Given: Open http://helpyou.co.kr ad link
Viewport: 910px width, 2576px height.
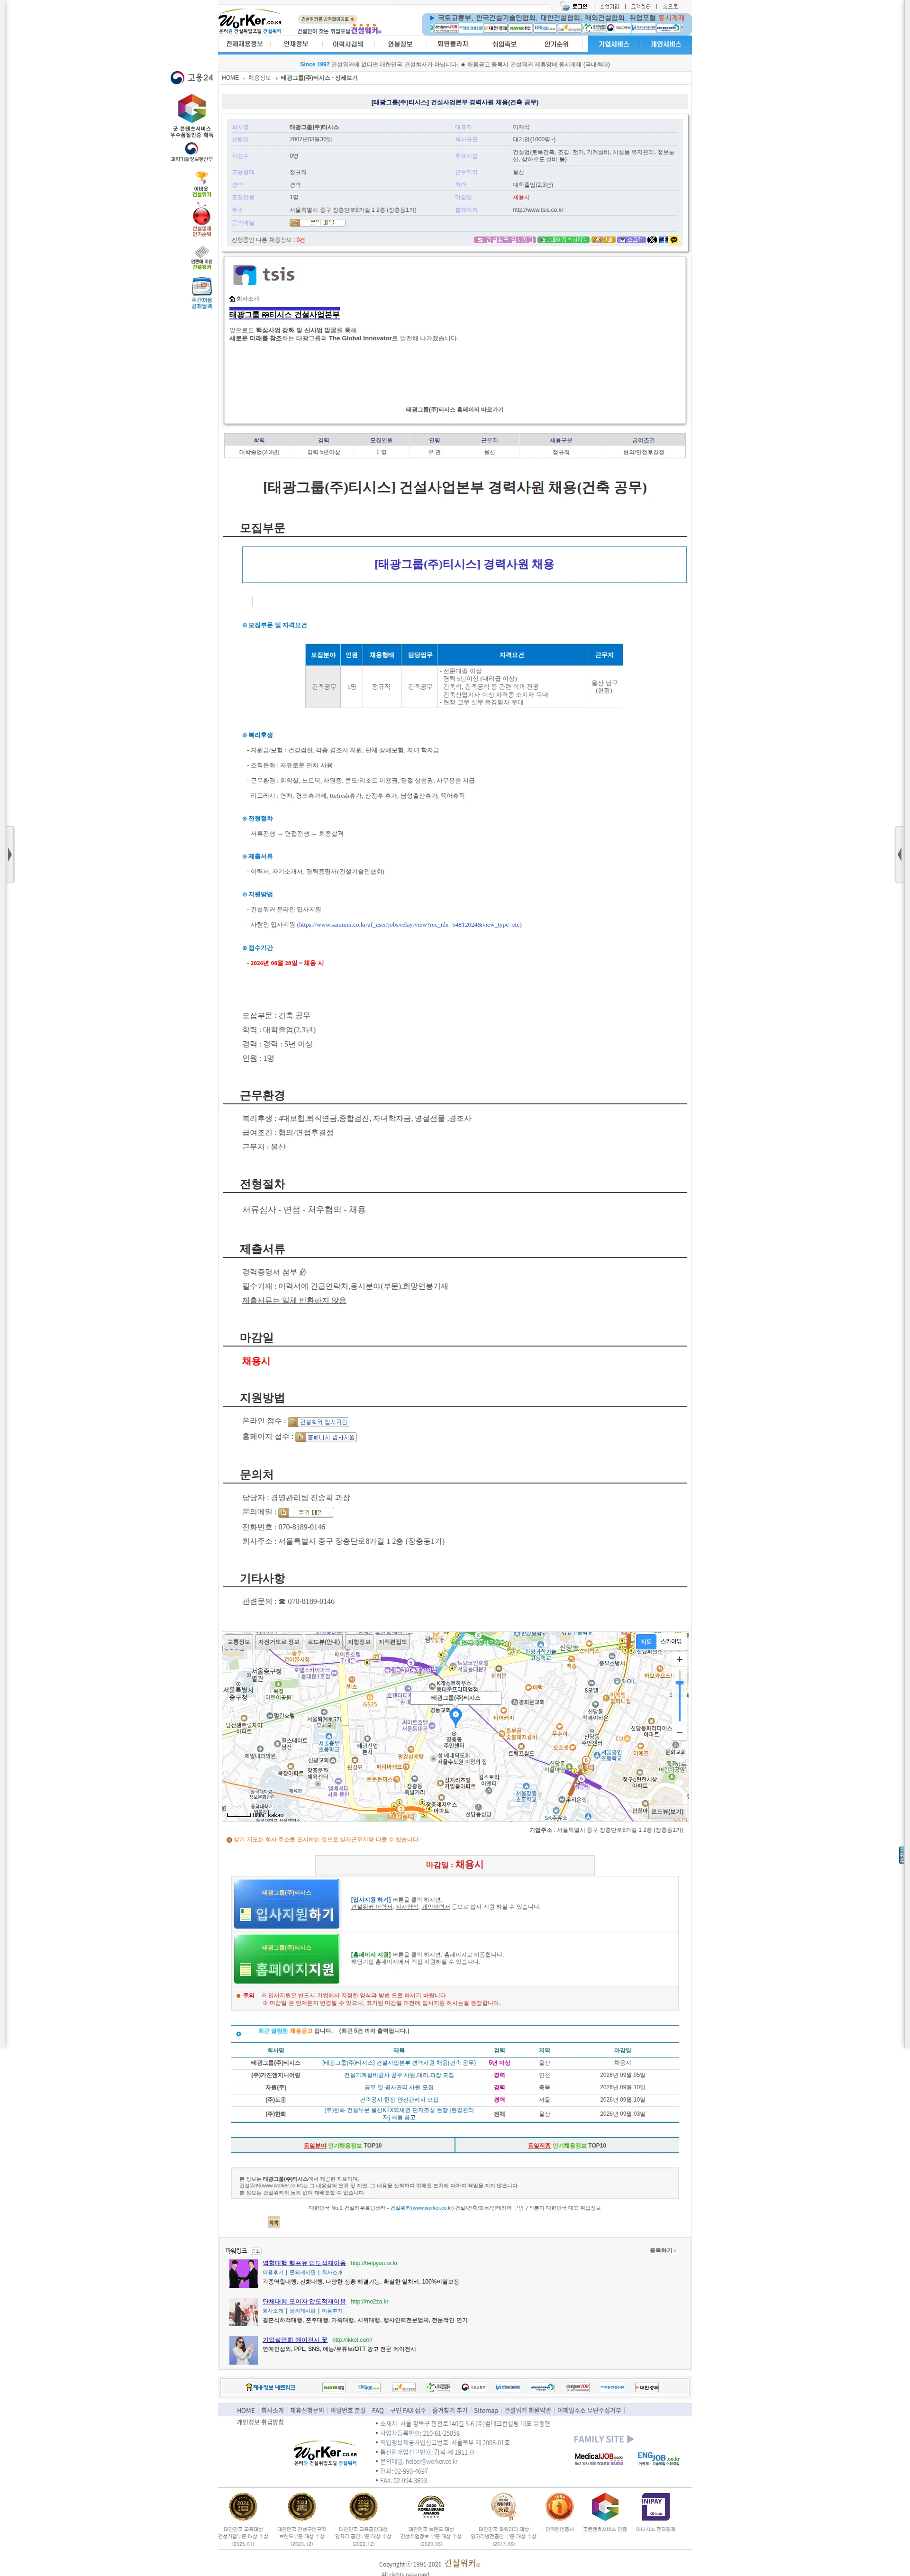Looking at the screenshot, I should coord(374,2263).
